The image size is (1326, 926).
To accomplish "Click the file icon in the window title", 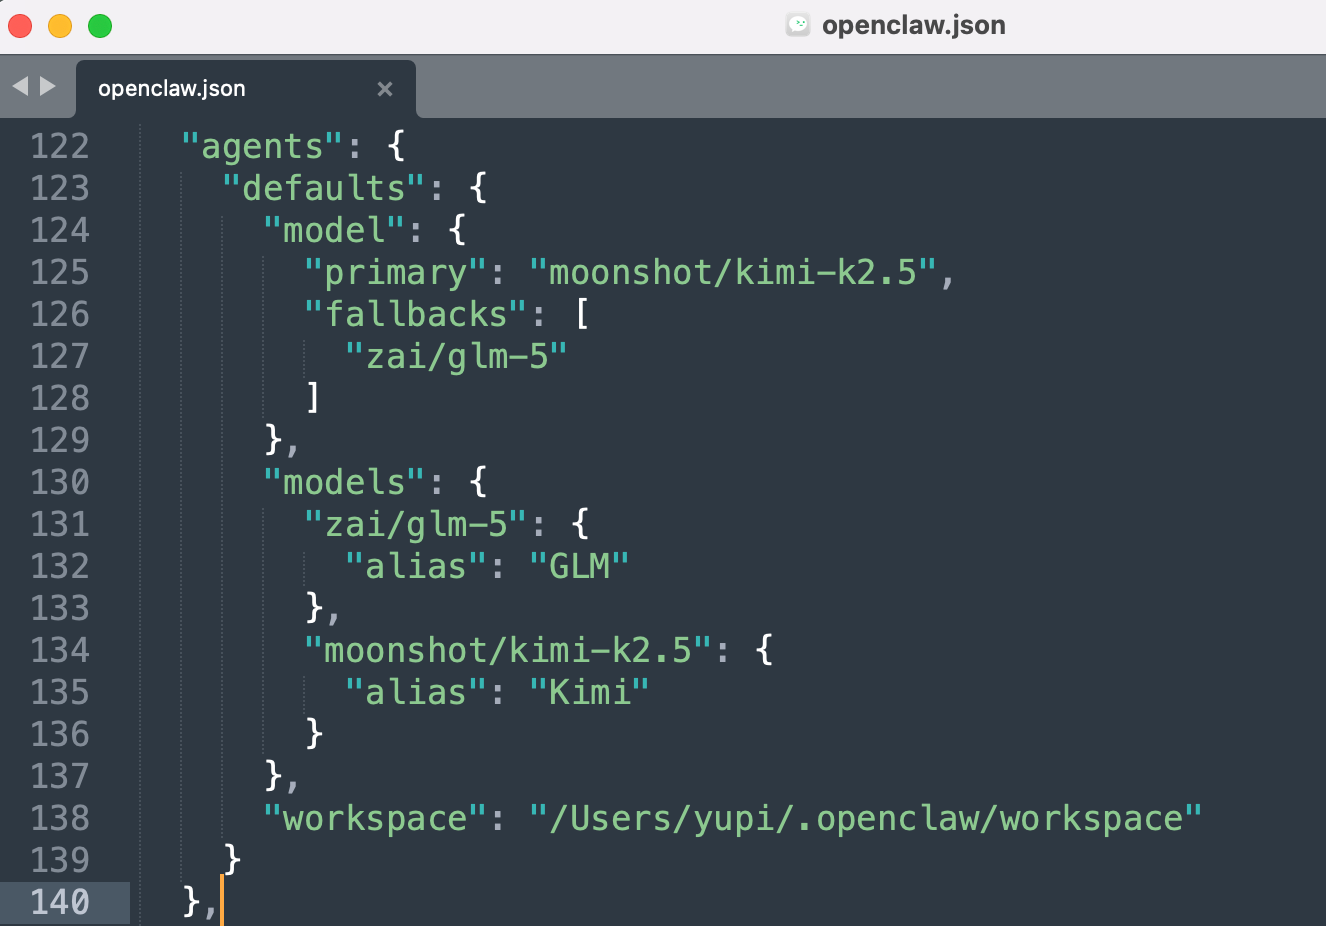I will point(798,25).
